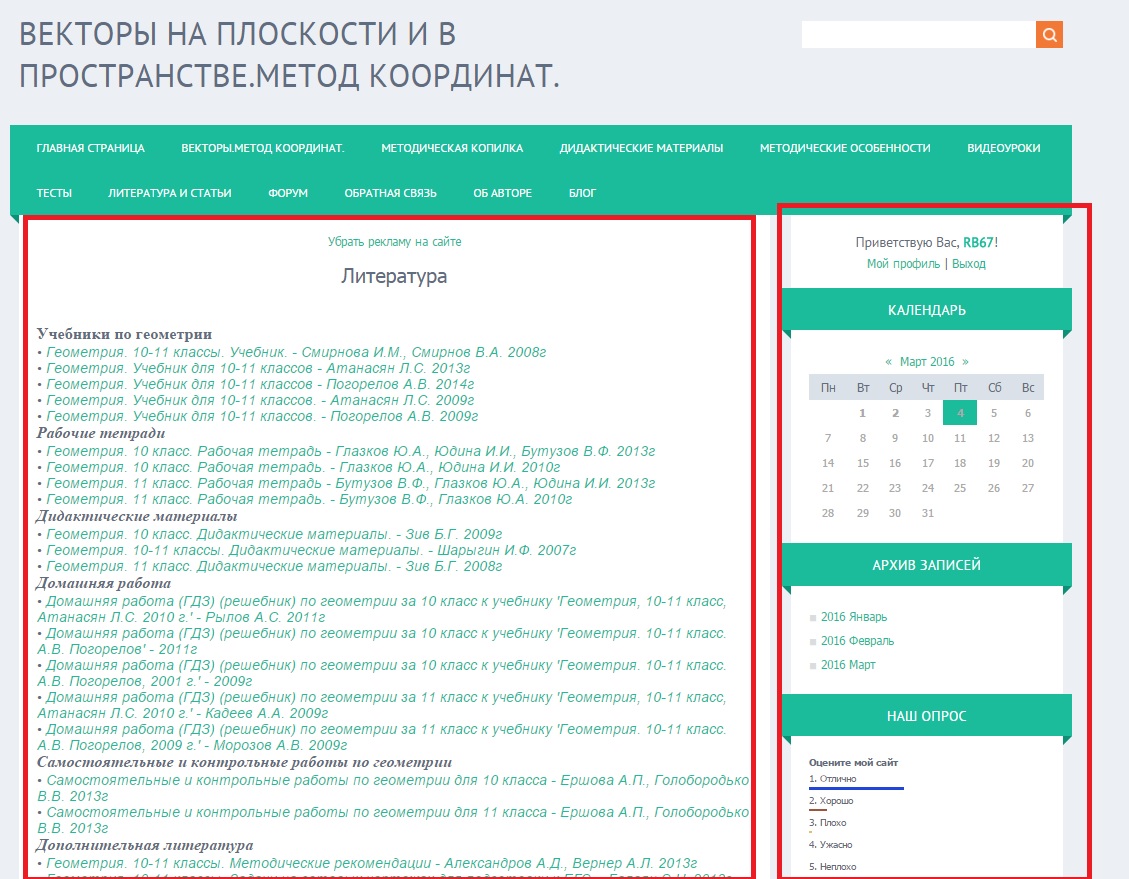Open Погорелов А.В. 2009г textbook link
Image resolution: width=1129 pixels, height=879 pixels.
click(x=262, y=416)
